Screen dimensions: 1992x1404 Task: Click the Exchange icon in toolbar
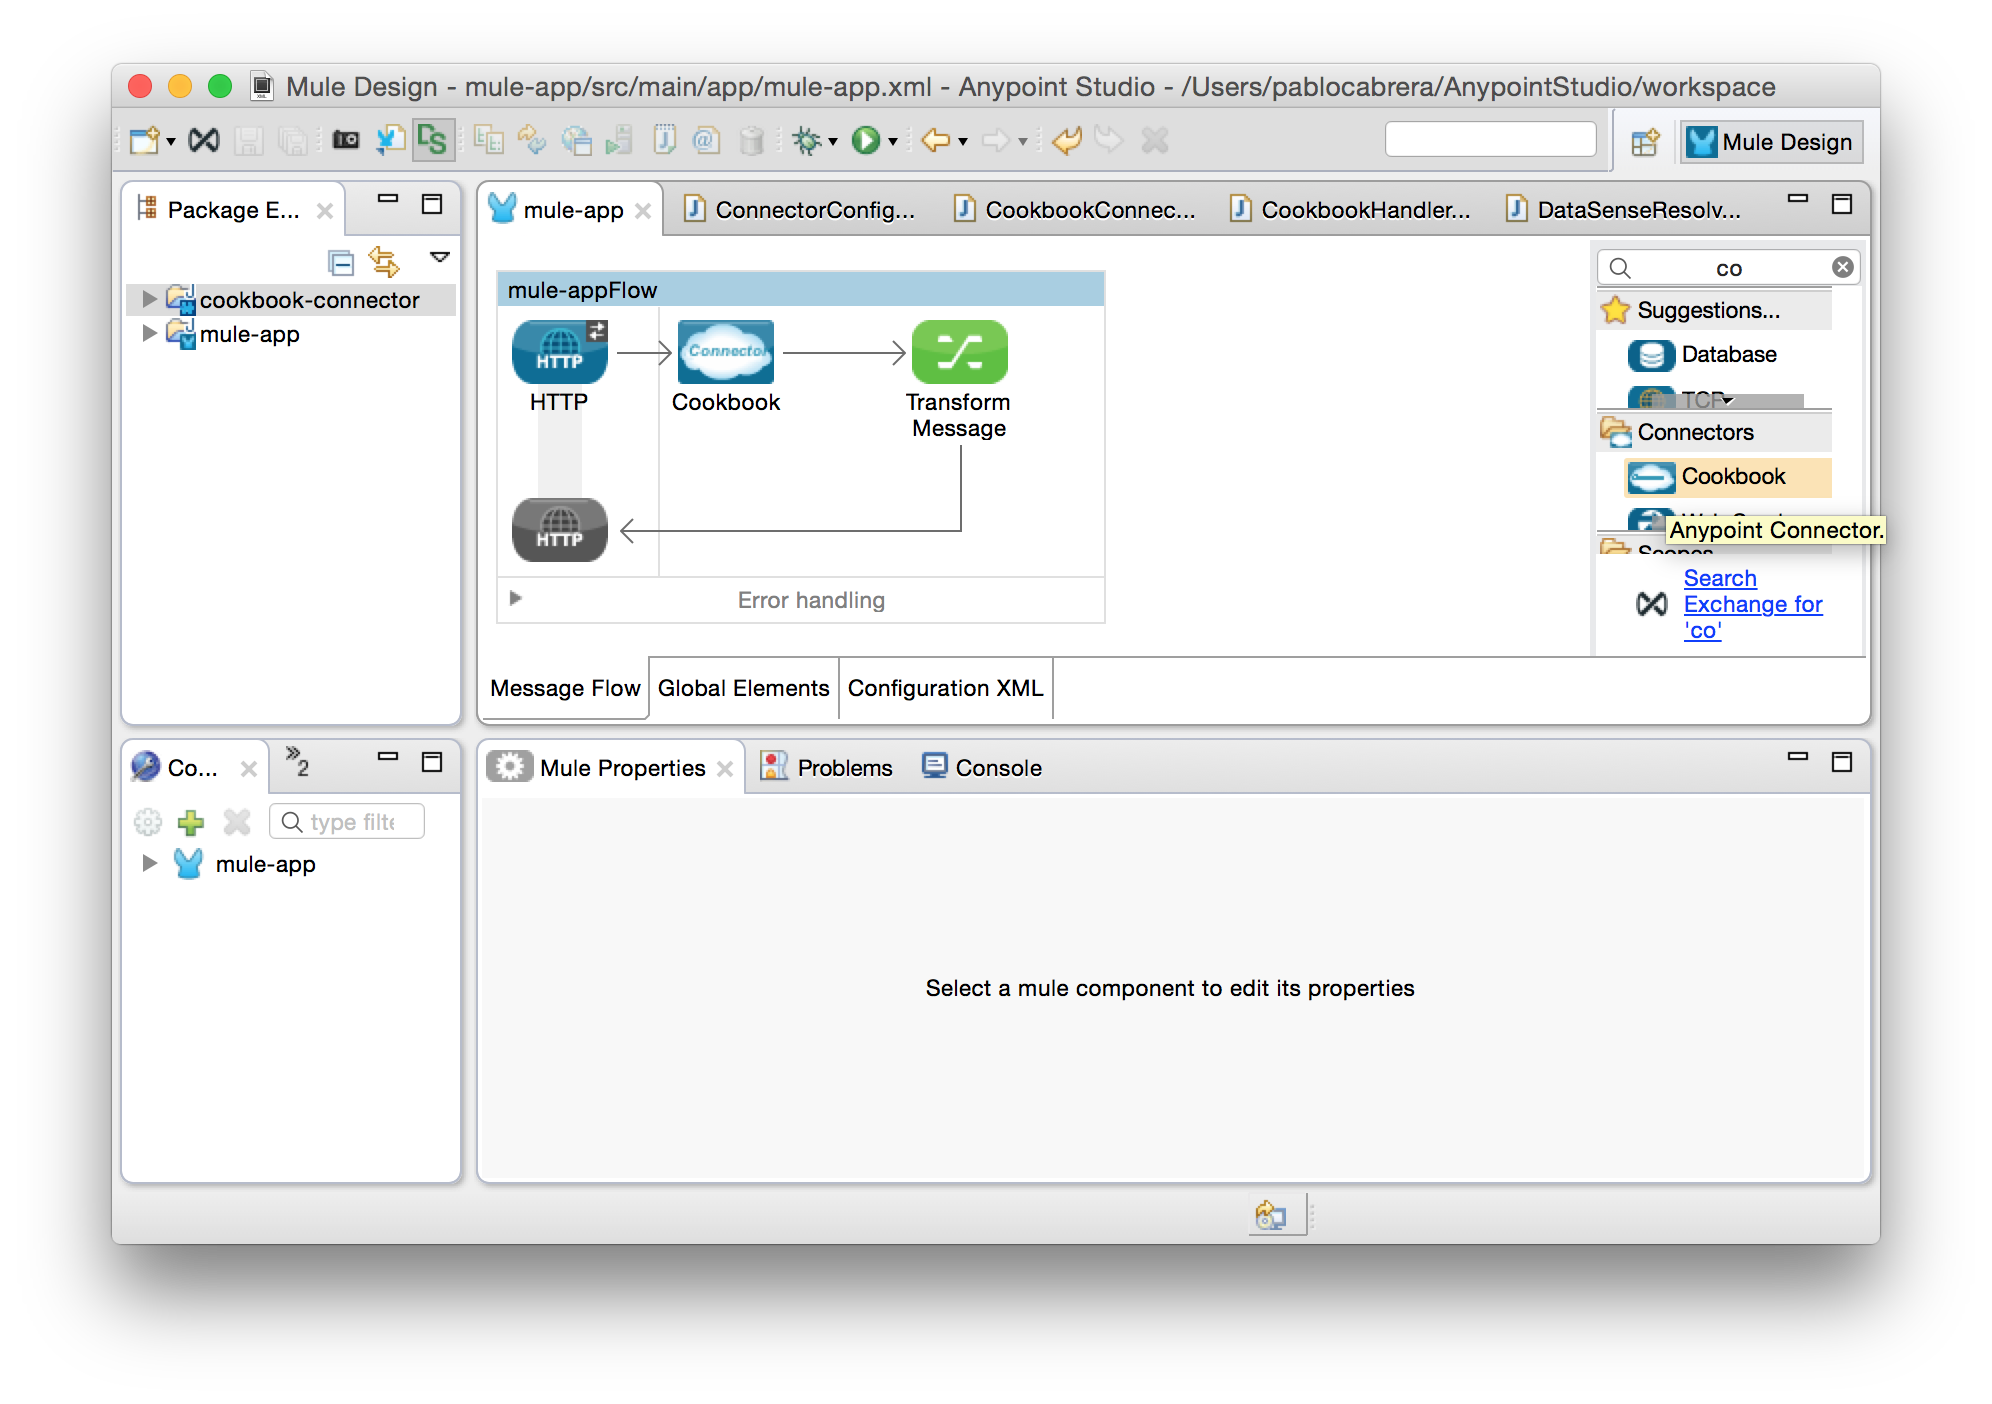204,140
